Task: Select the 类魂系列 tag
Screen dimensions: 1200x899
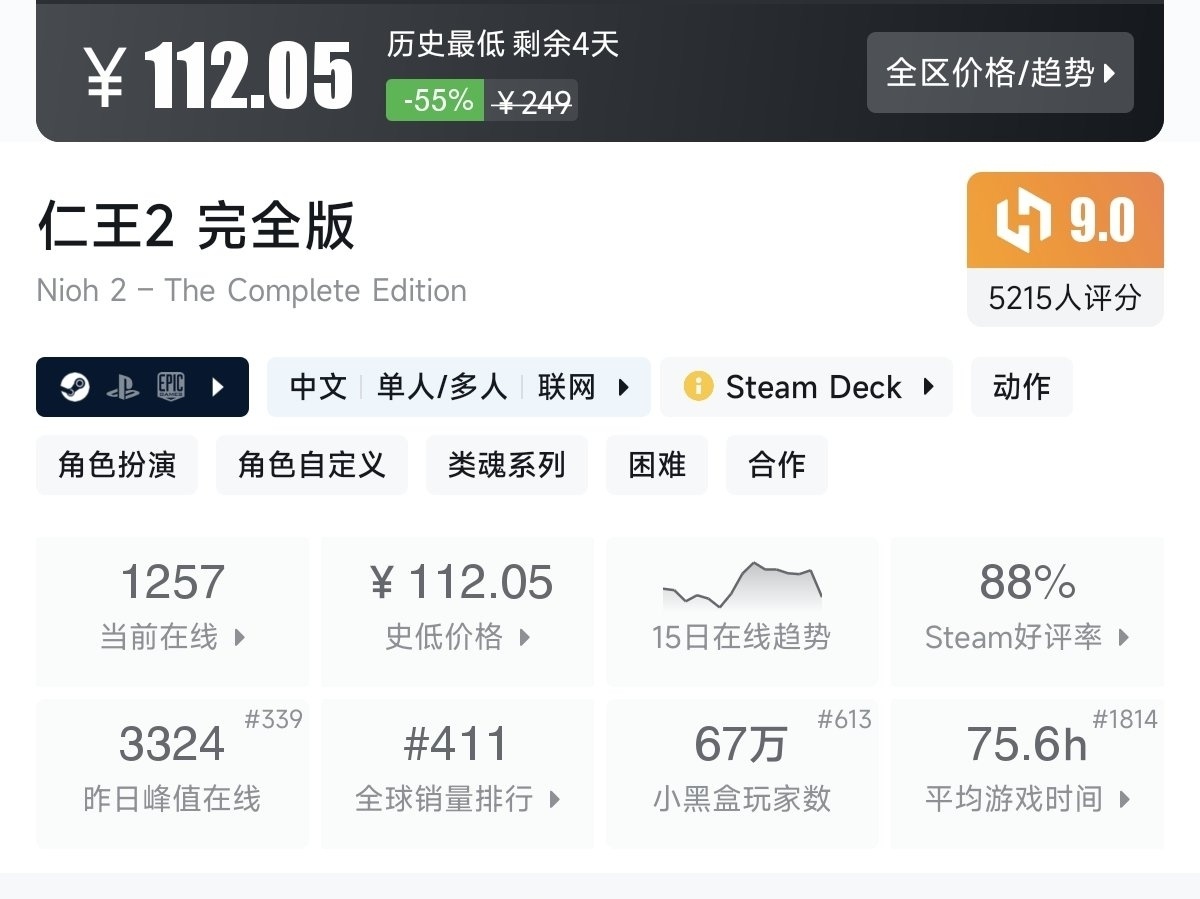Action: (506, 465)
